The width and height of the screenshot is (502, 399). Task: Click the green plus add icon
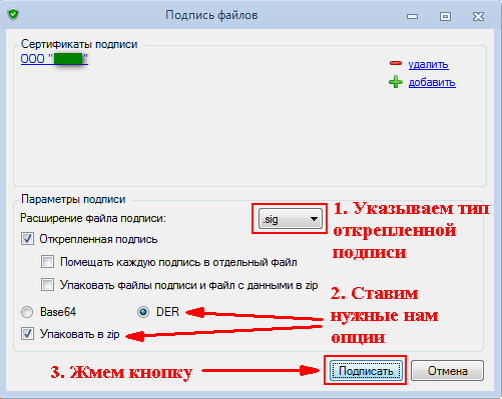396,82
